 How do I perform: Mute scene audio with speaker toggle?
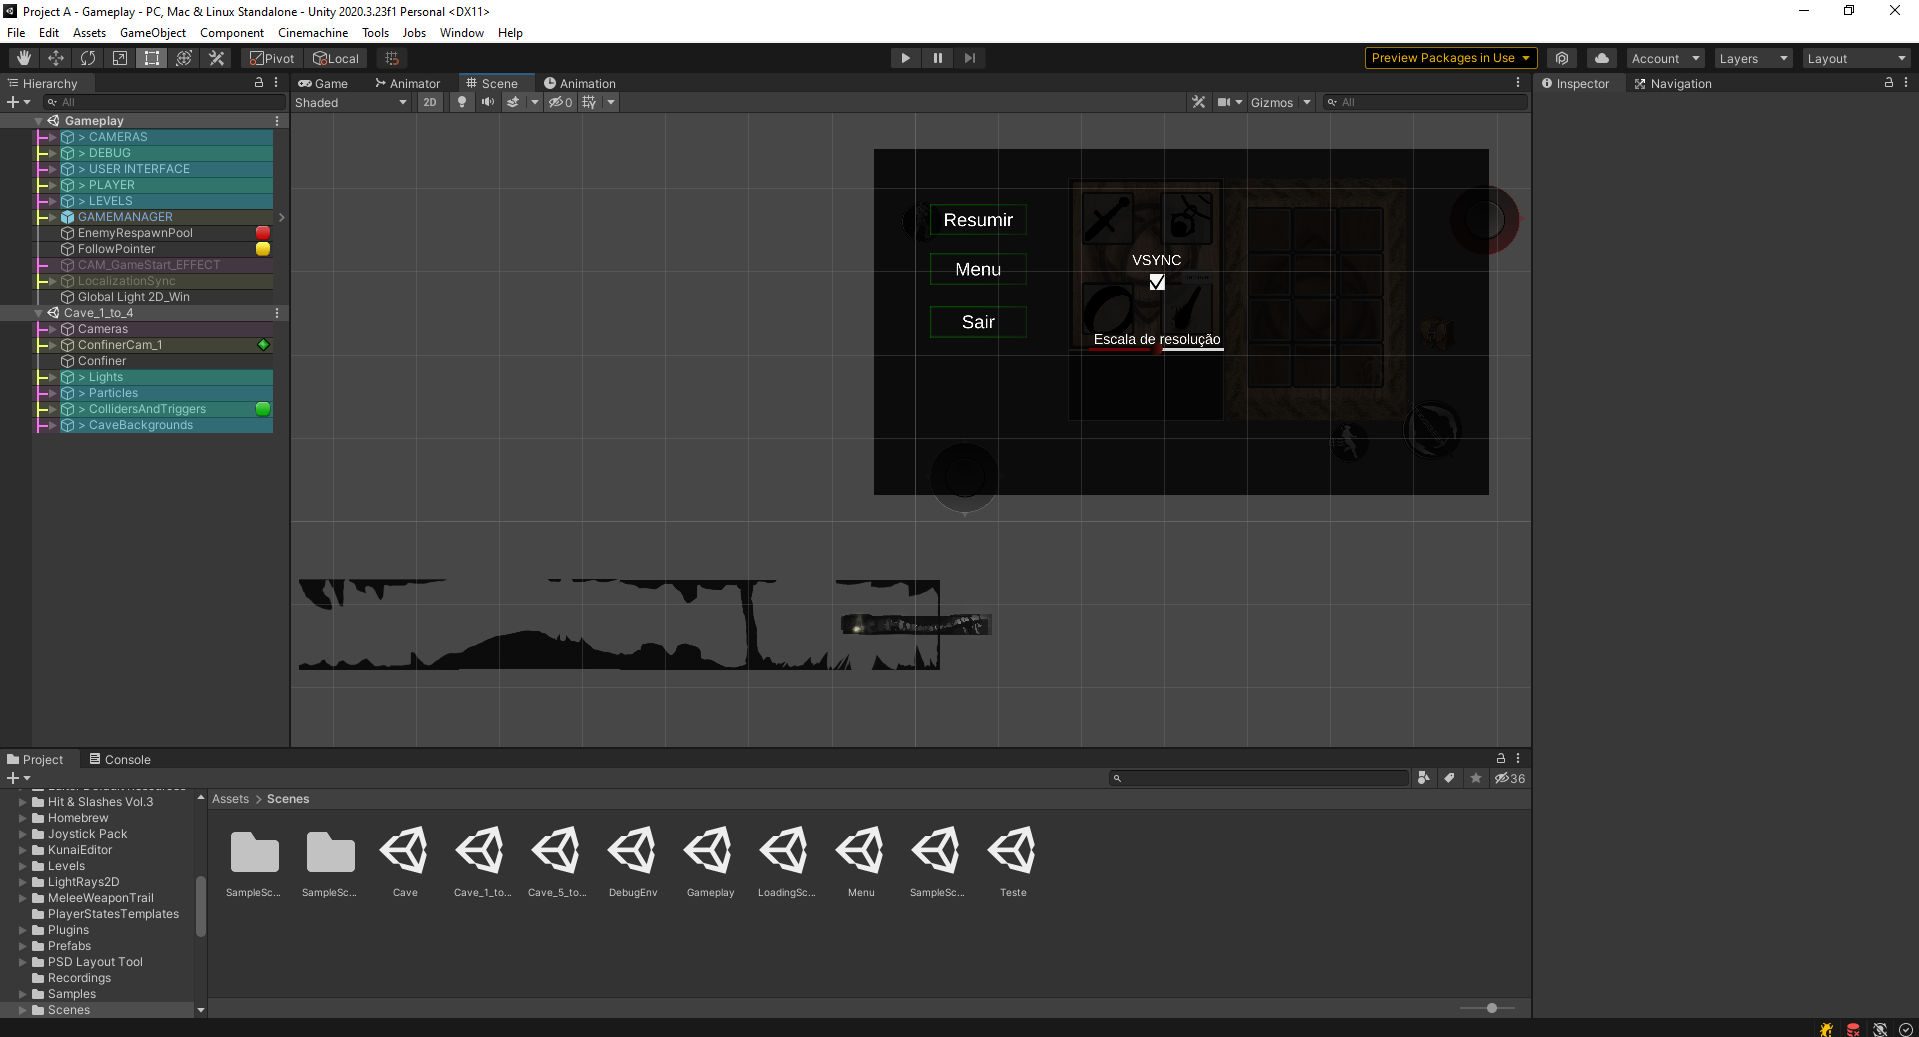pos(487,102)
